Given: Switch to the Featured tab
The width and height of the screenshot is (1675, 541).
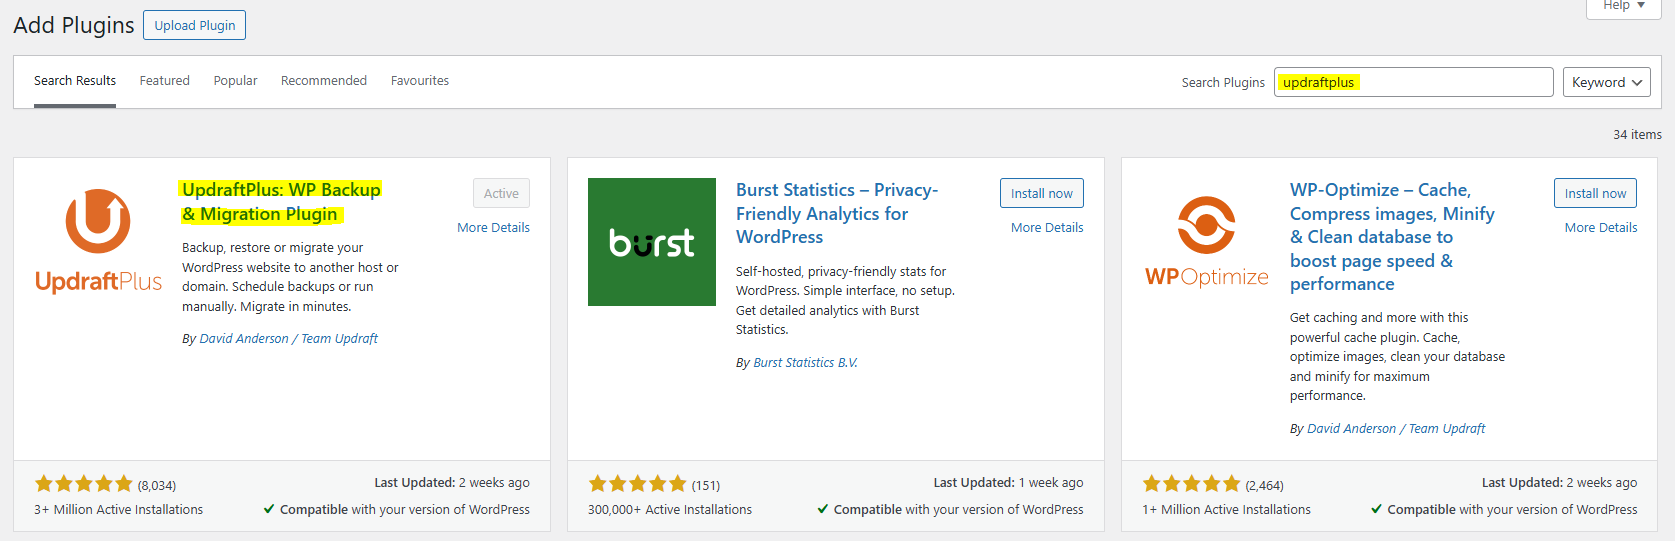Looking at the screenshot, I should (x=164, y=81).
